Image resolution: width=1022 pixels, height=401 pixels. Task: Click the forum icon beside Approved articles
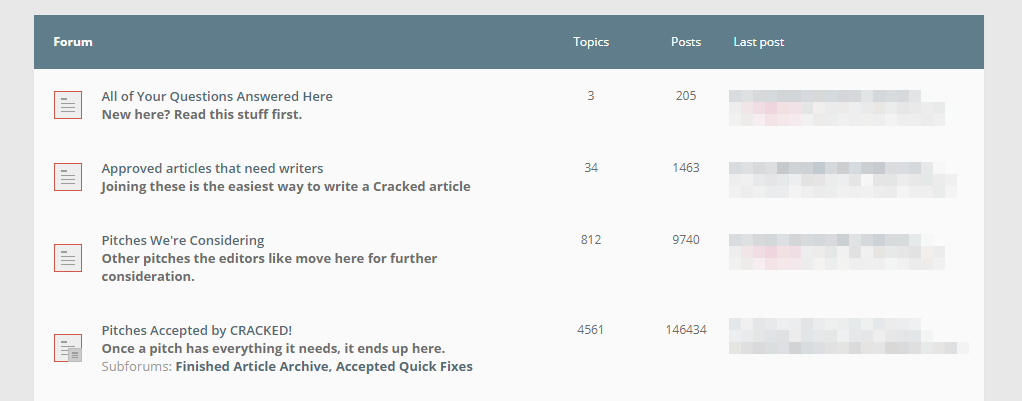point(67,177)
